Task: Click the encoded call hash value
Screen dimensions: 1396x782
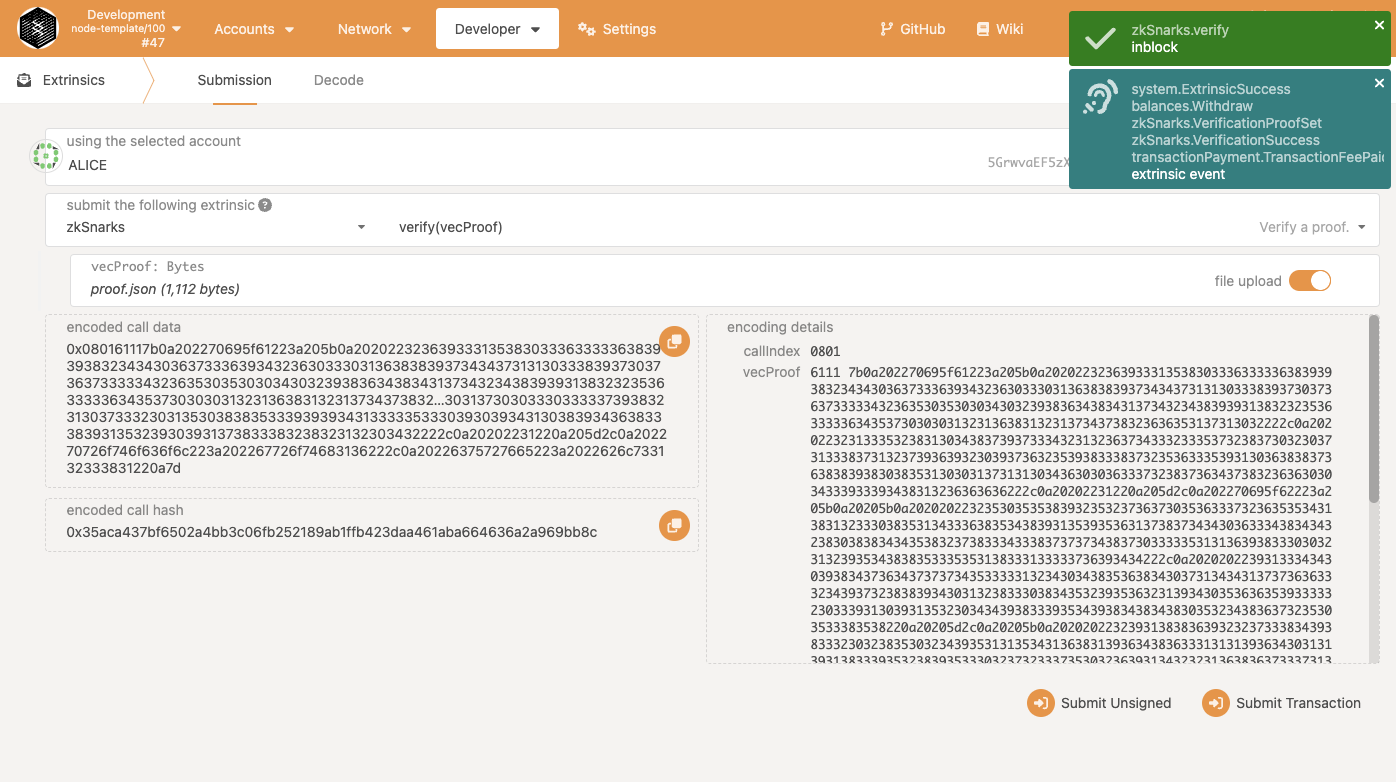Action: point(332,532)
